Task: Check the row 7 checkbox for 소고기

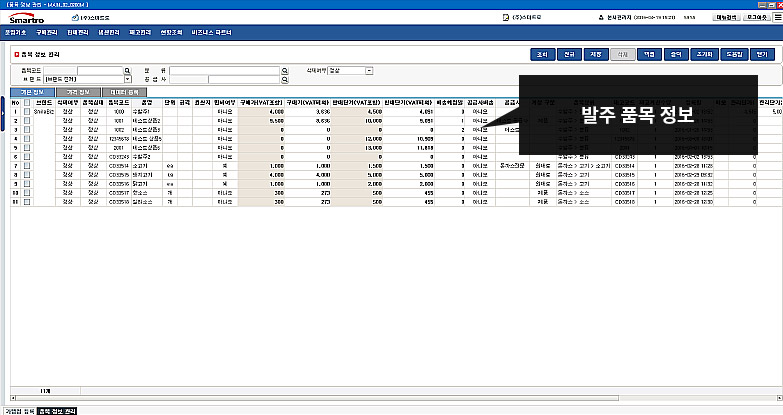Action: pos(27,166)
